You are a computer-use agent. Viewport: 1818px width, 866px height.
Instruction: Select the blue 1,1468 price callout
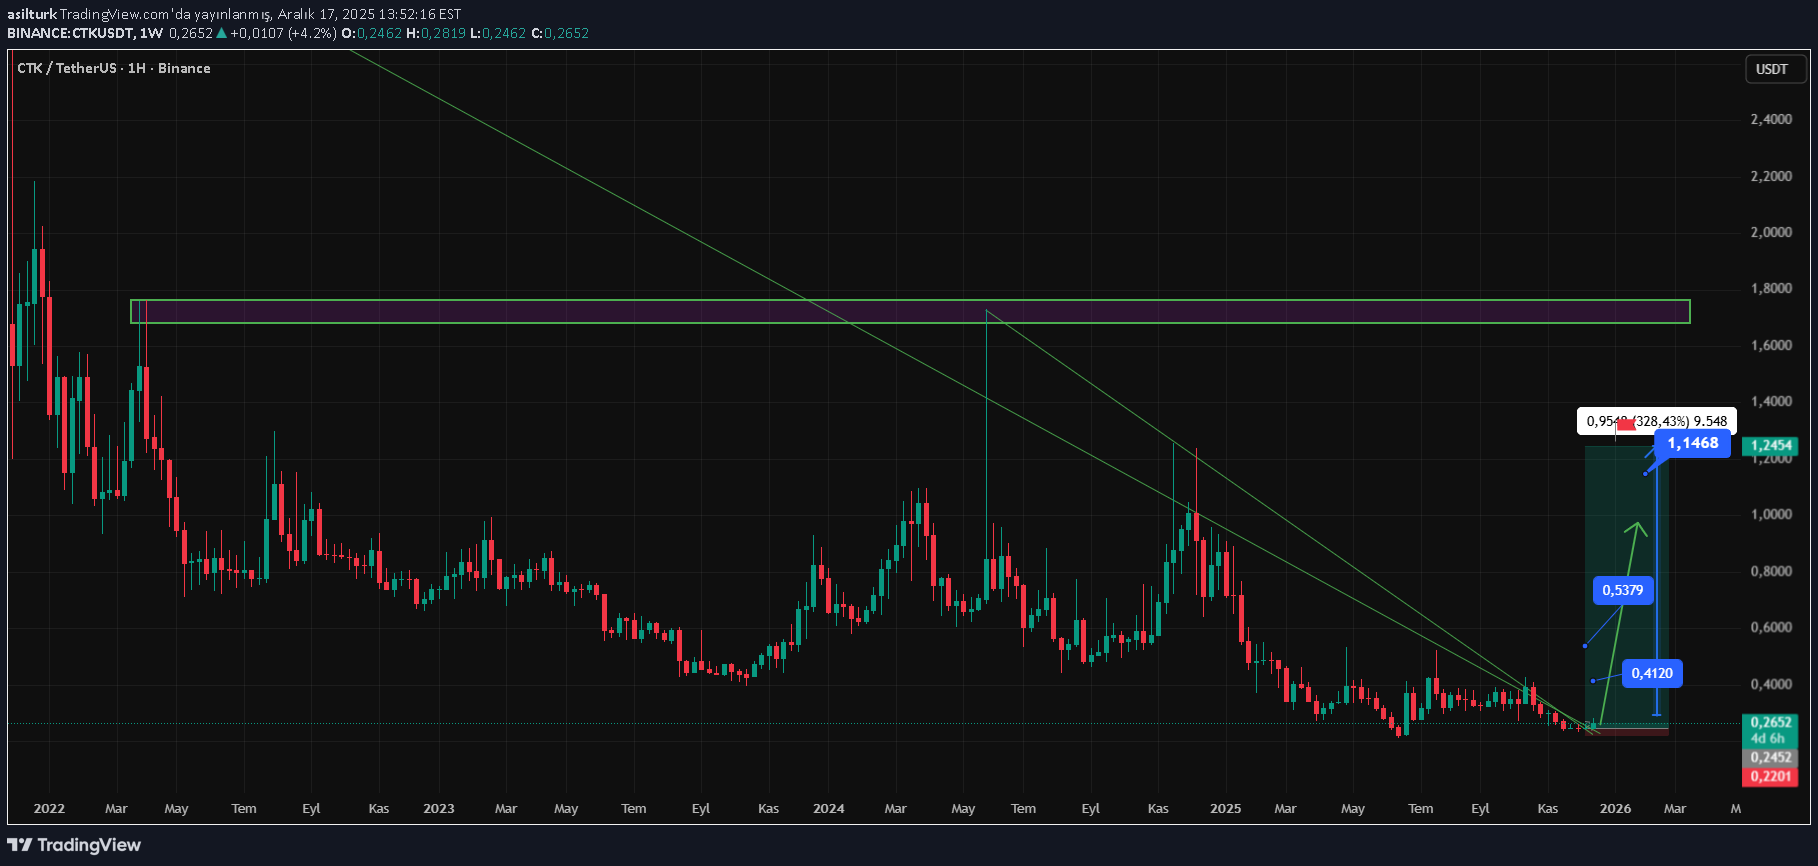pos(1692,443)
